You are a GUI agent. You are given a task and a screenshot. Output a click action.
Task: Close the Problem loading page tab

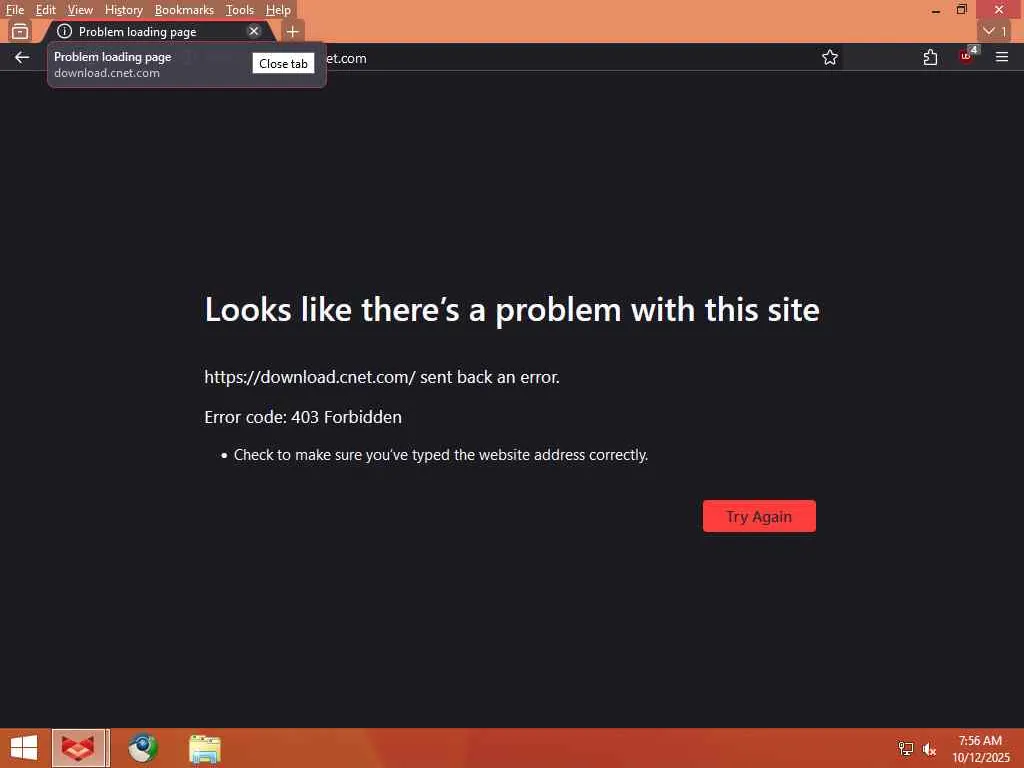coord(254,31)
